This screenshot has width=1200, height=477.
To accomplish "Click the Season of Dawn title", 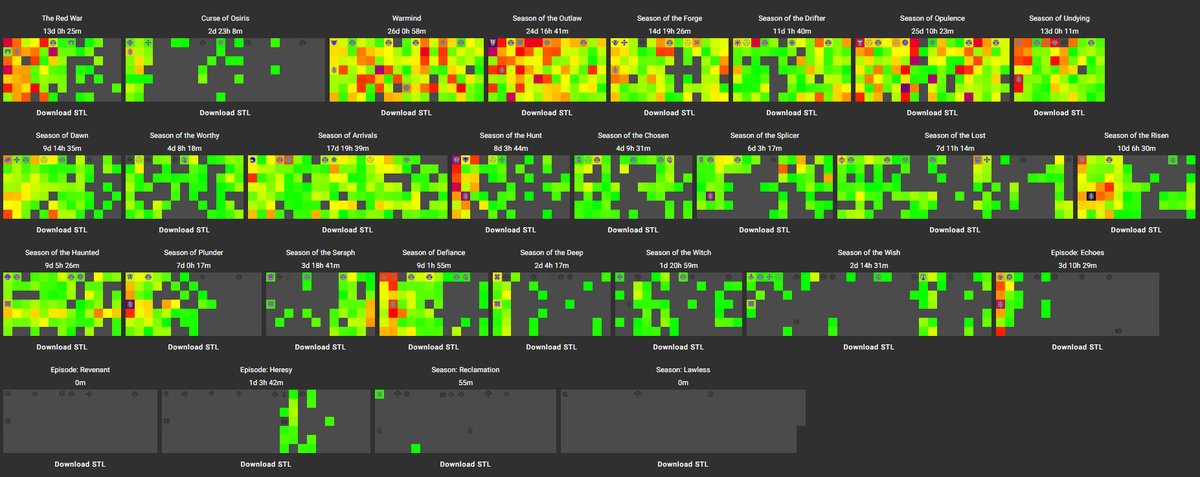I will tap(62, 135).
